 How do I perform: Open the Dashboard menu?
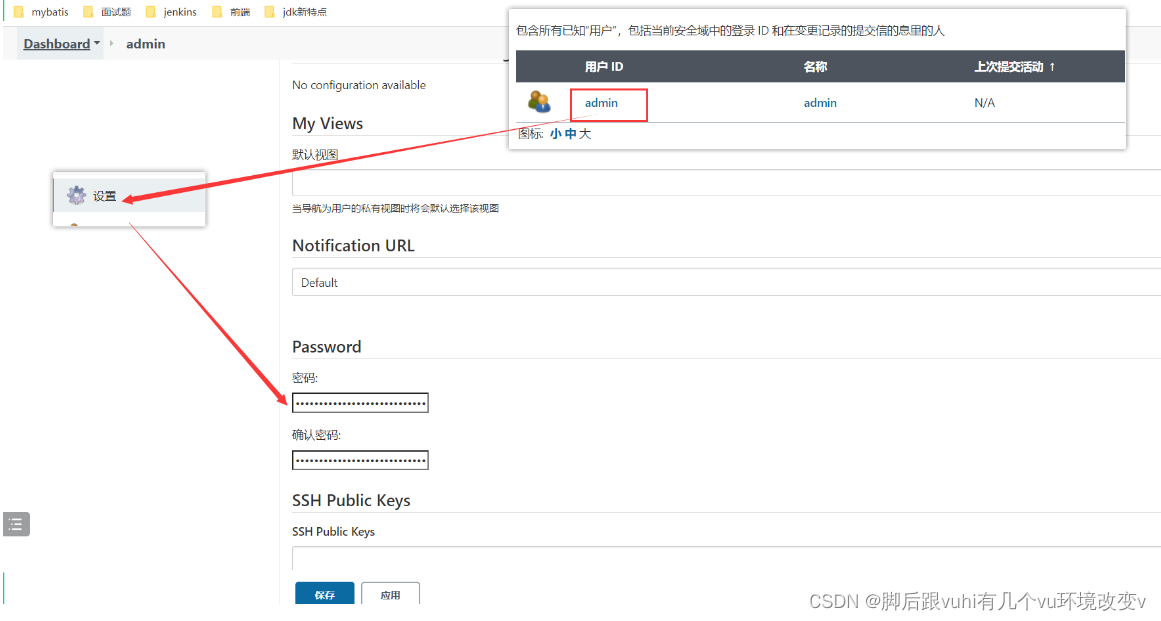(x=58, y=43)
